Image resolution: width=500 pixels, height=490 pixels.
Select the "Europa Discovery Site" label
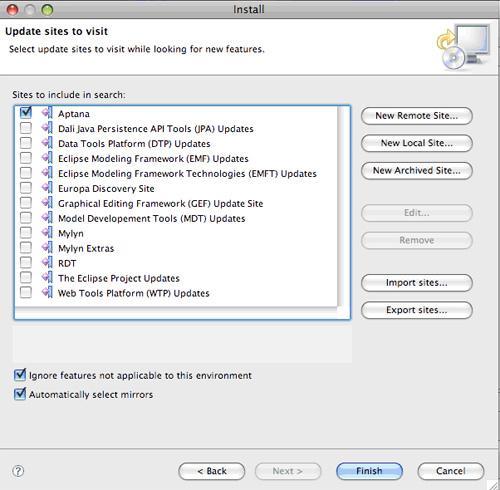coord(106,189)
